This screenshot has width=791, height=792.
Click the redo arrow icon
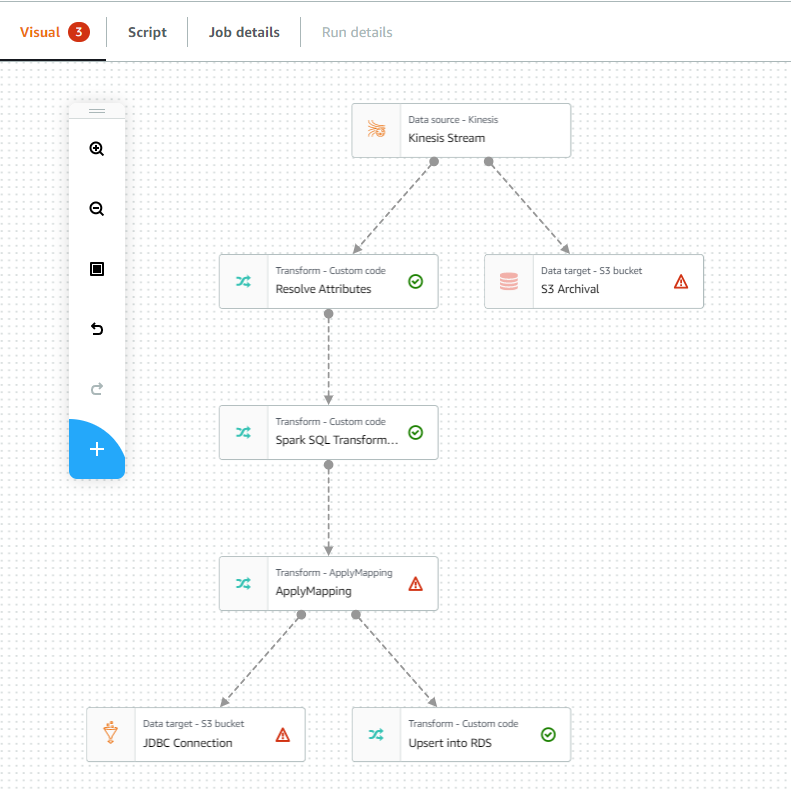97,389
